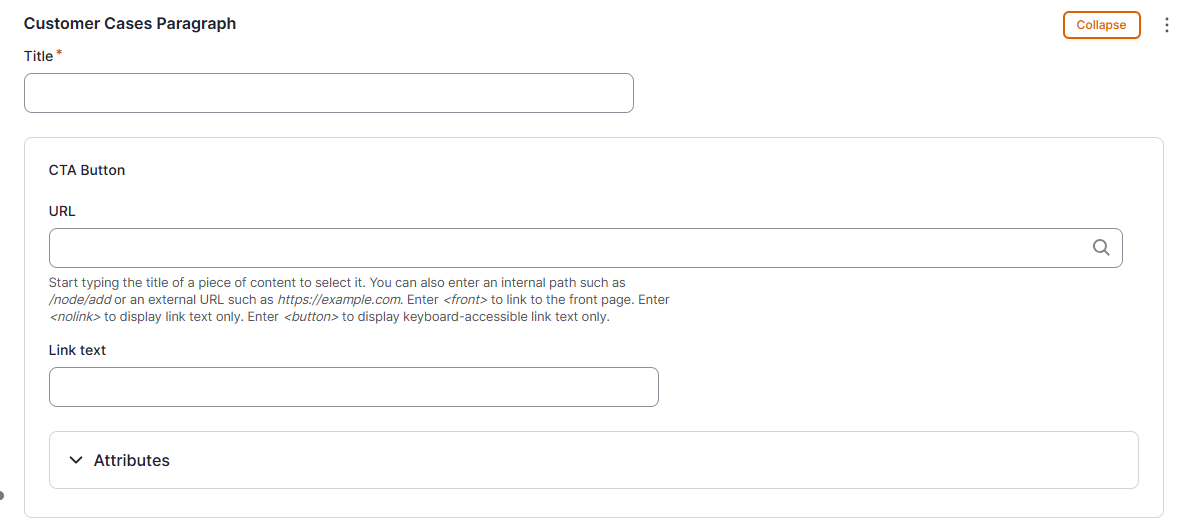Click the Customer Cases Paragraph heading
Image resolution: width=1190 pixels, height=522 pixels.
point(130,23)
